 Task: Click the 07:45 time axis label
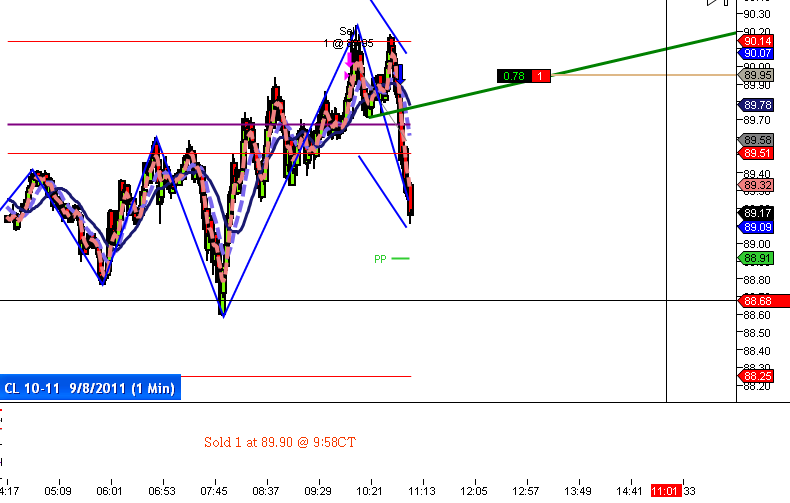click(x=214, y=491)
